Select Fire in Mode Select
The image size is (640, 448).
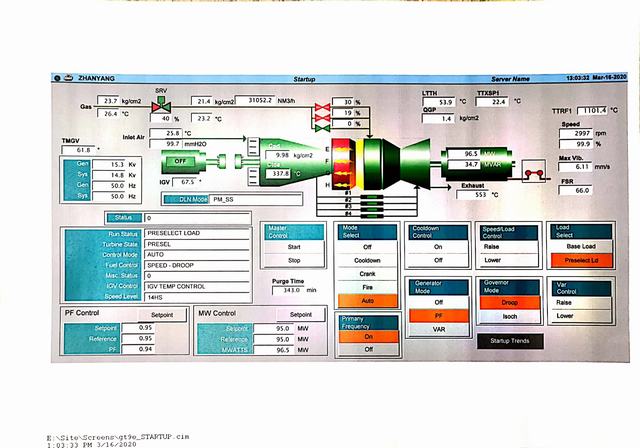(367, 287)
